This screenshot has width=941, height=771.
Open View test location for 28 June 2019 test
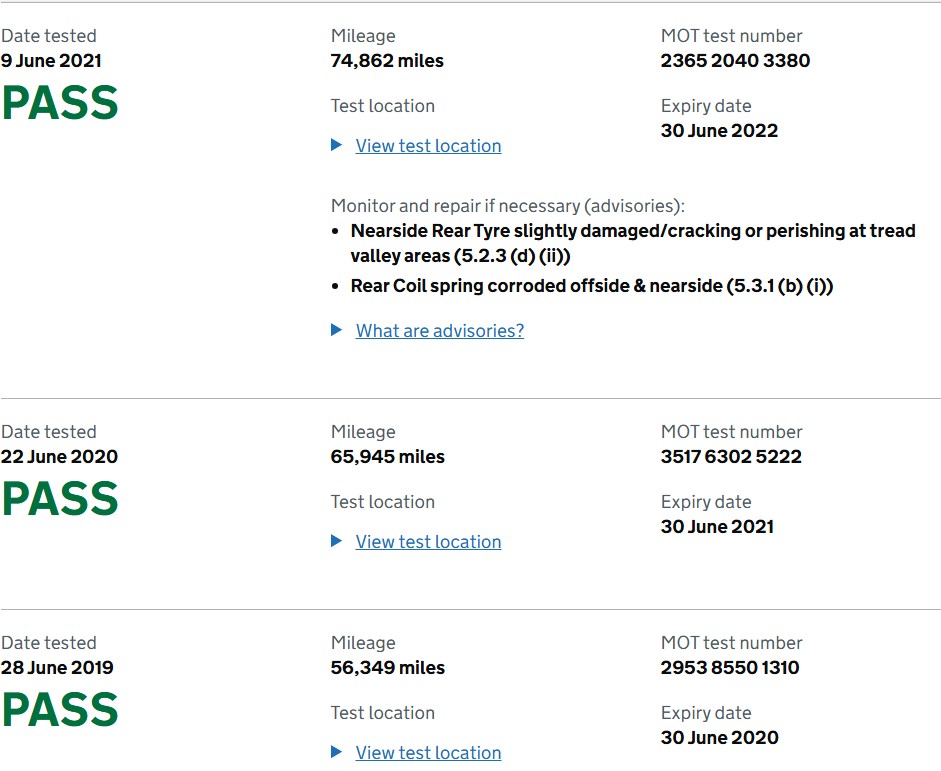(428, 753)
